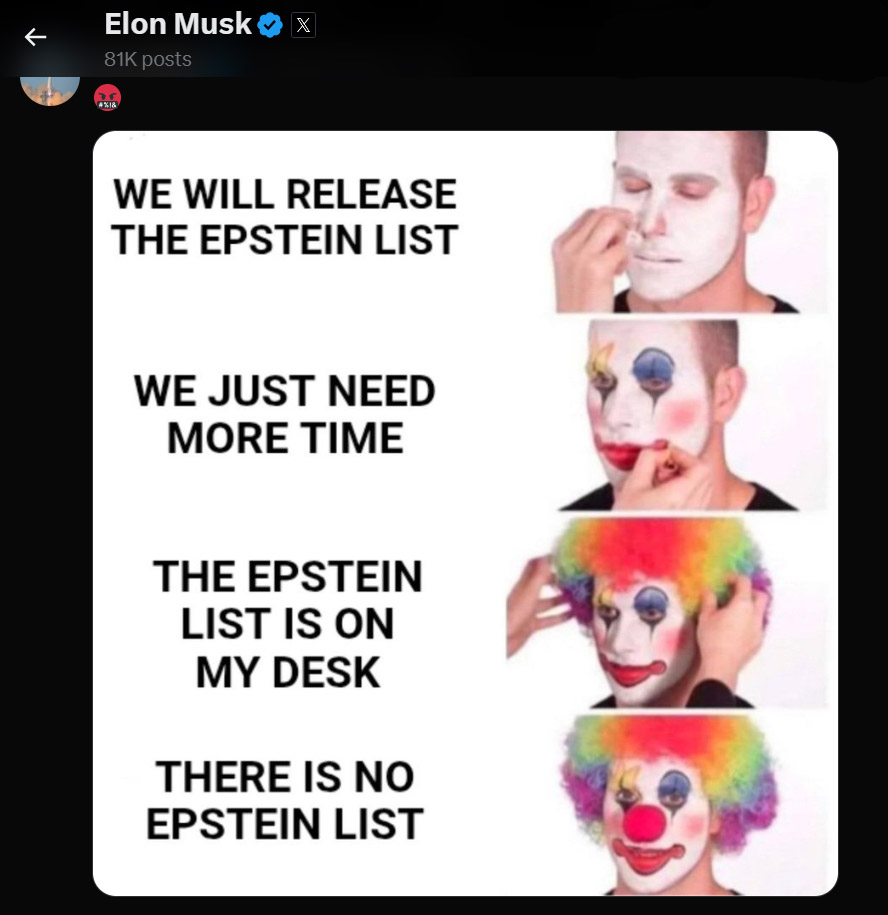Open the rocket profile avatar picture
Viewport: 888px width, 915px height.
[x=50, y=90]
